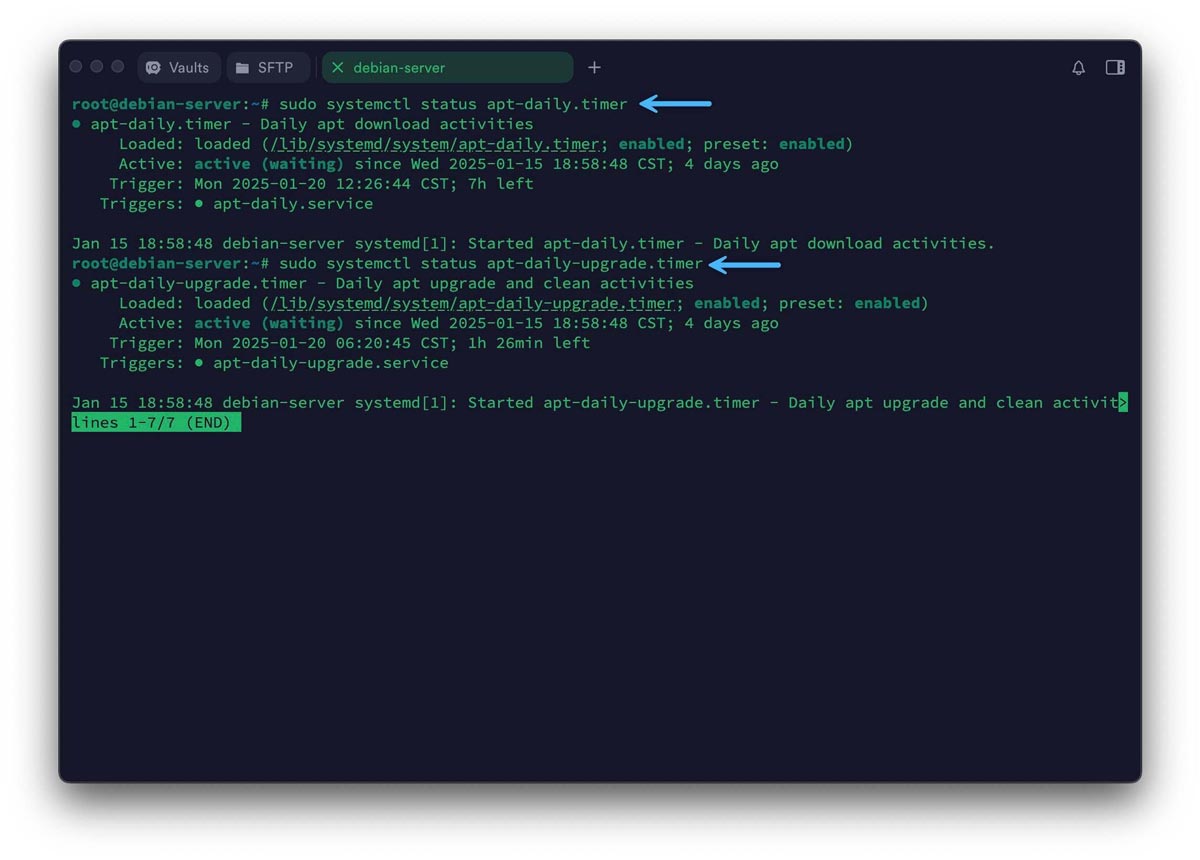The width and height of the screenshot is (1200, 860).
Task: Click the "sudo systemctl status apt-daily.timer" command
Action: (x=453, y=104)
